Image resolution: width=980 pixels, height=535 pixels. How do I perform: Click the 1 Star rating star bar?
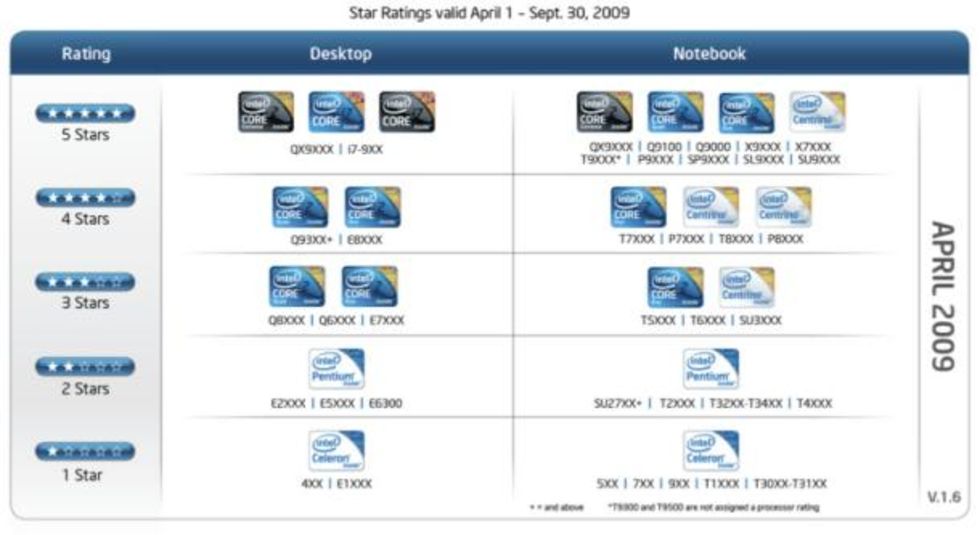[85, 453]
